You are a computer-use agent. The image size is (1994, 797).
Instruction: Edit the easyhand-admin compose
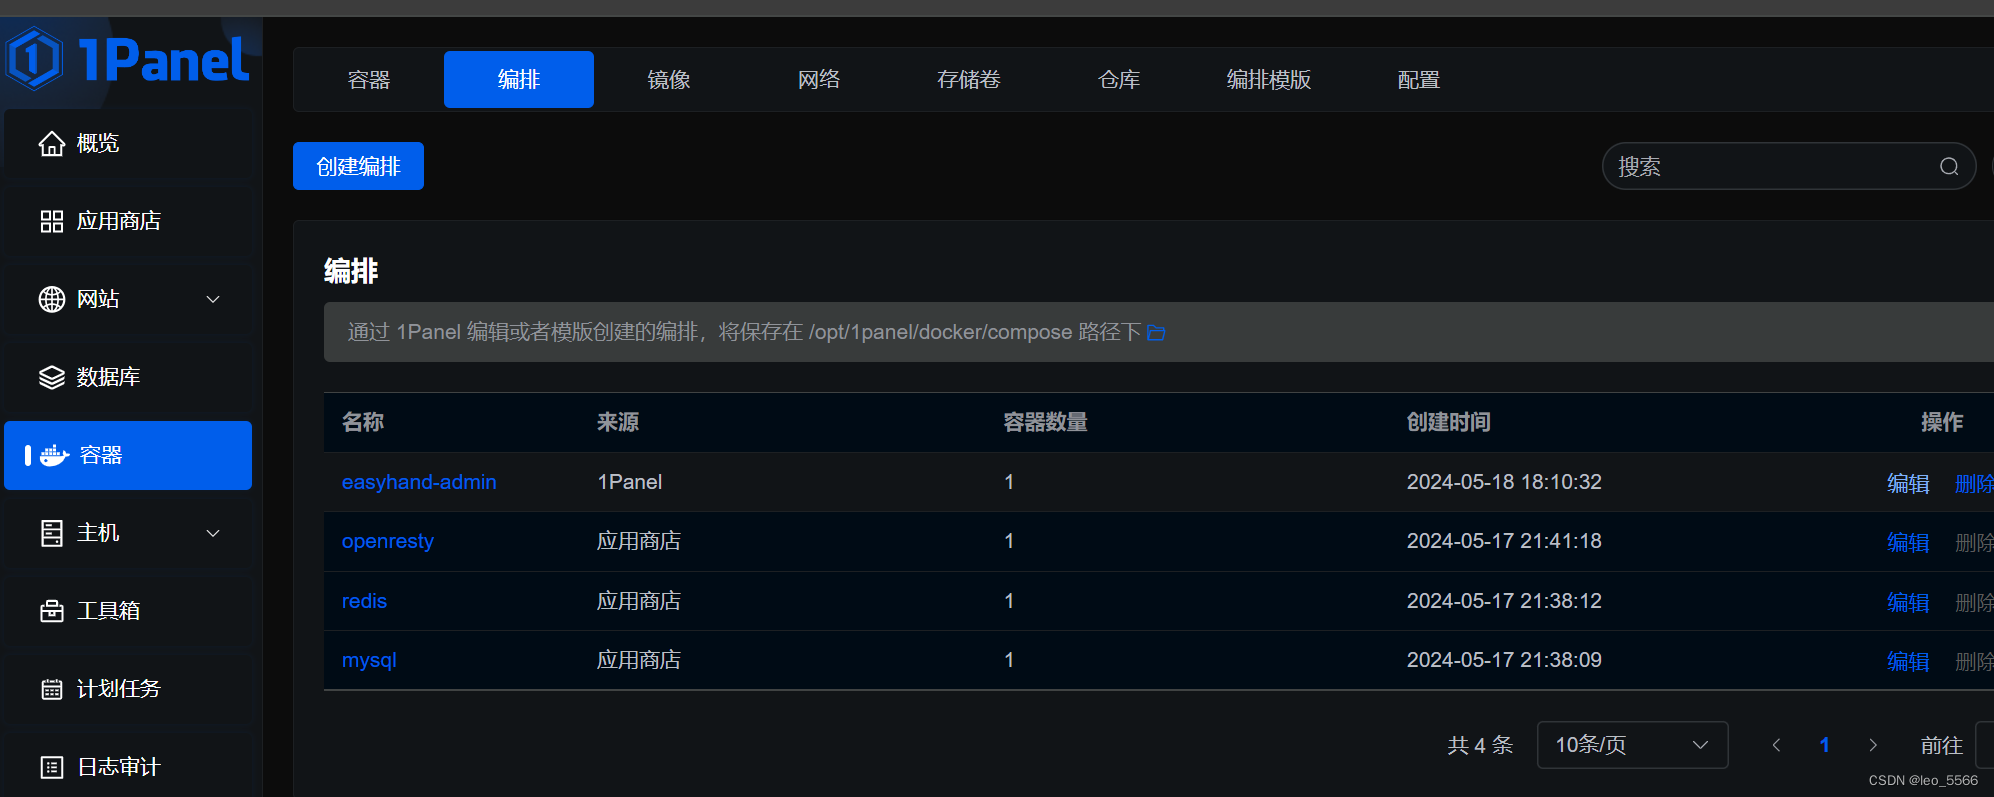[1908, 483]
